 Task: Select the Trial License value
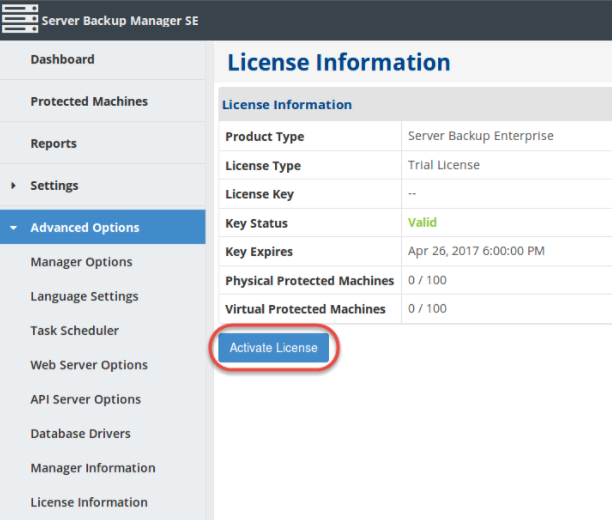[x=444, y=165]
